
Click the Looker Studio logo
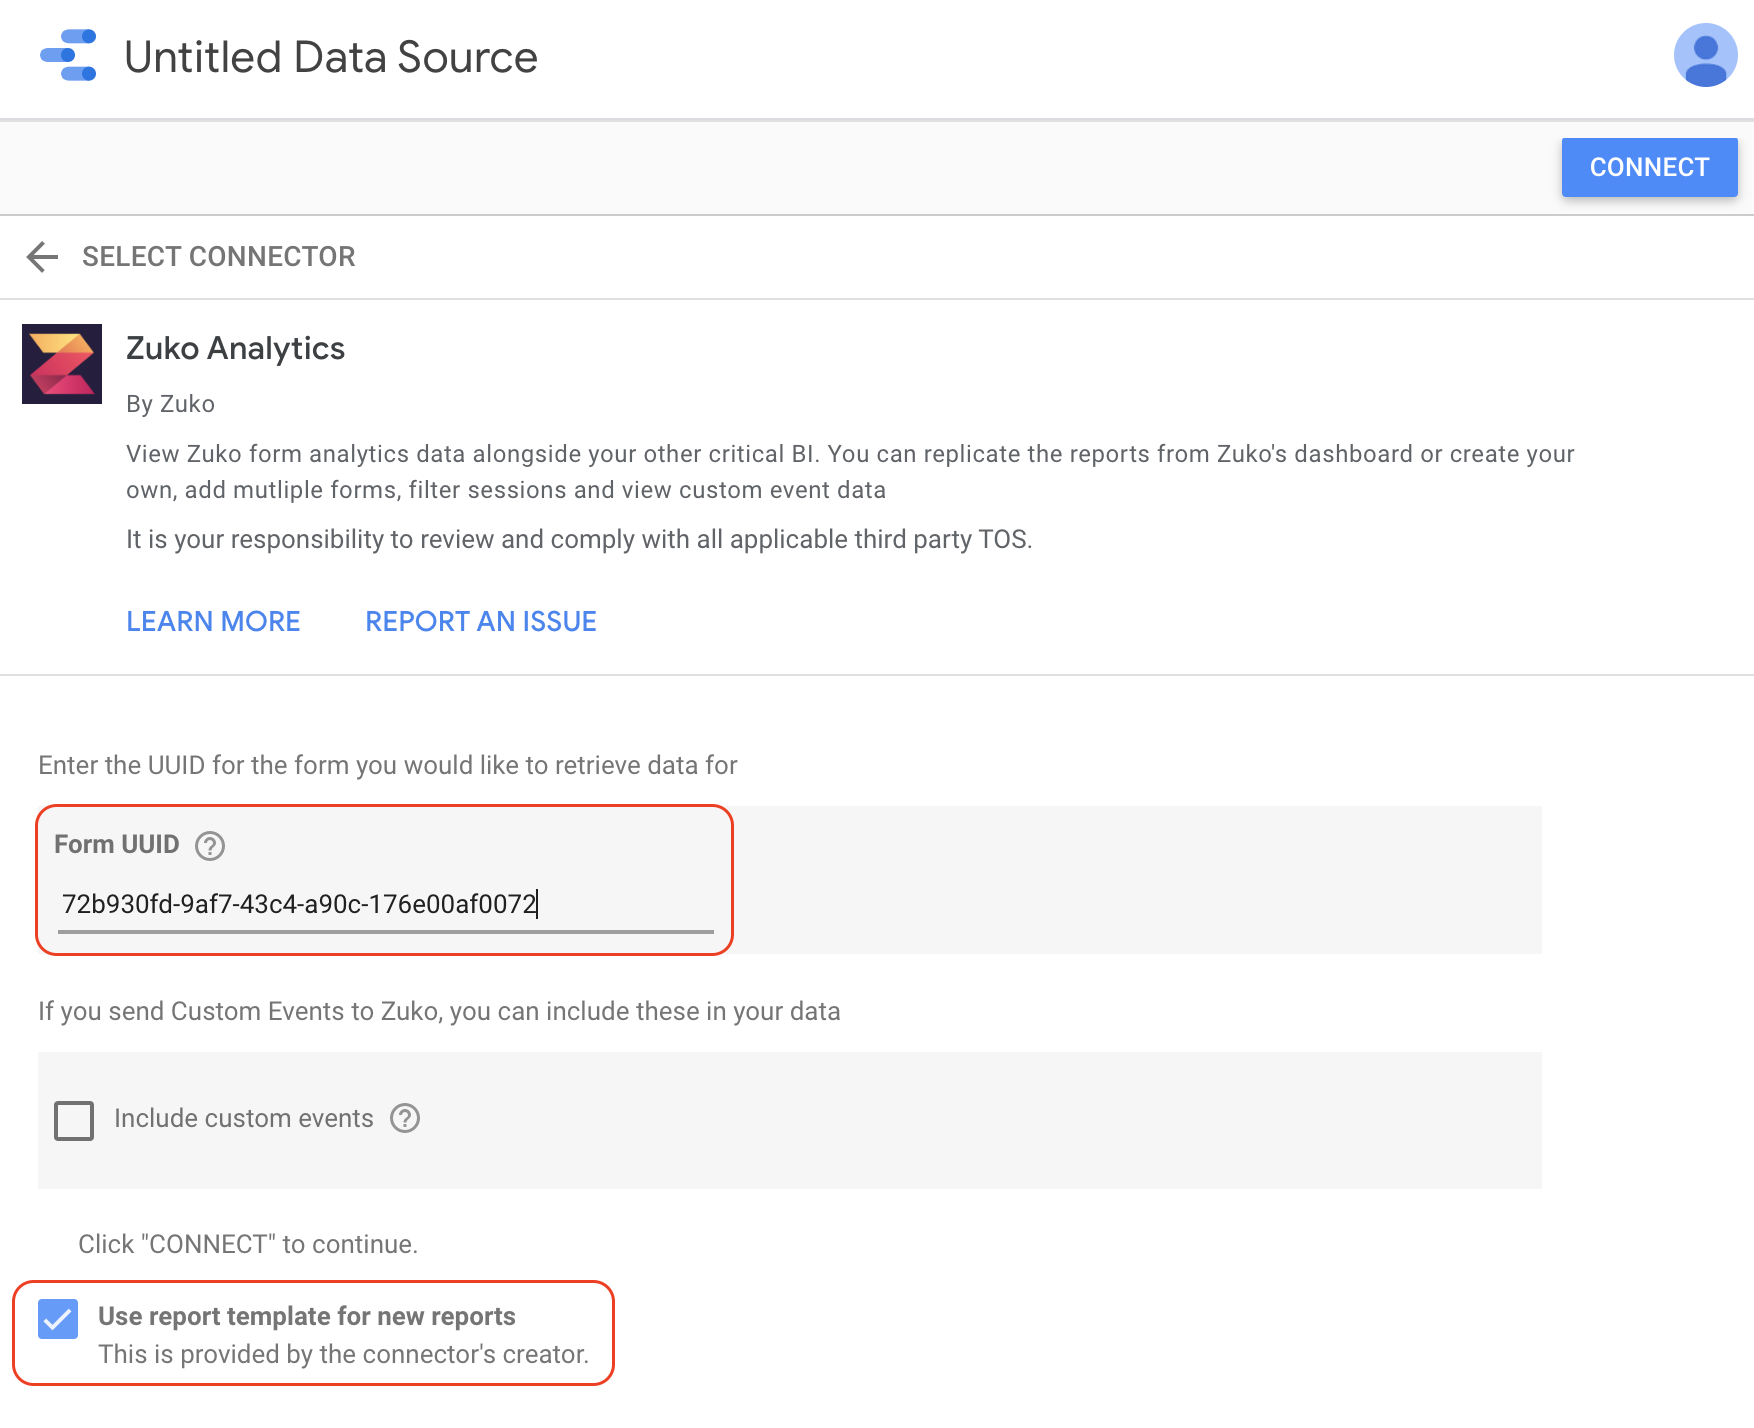68,56
